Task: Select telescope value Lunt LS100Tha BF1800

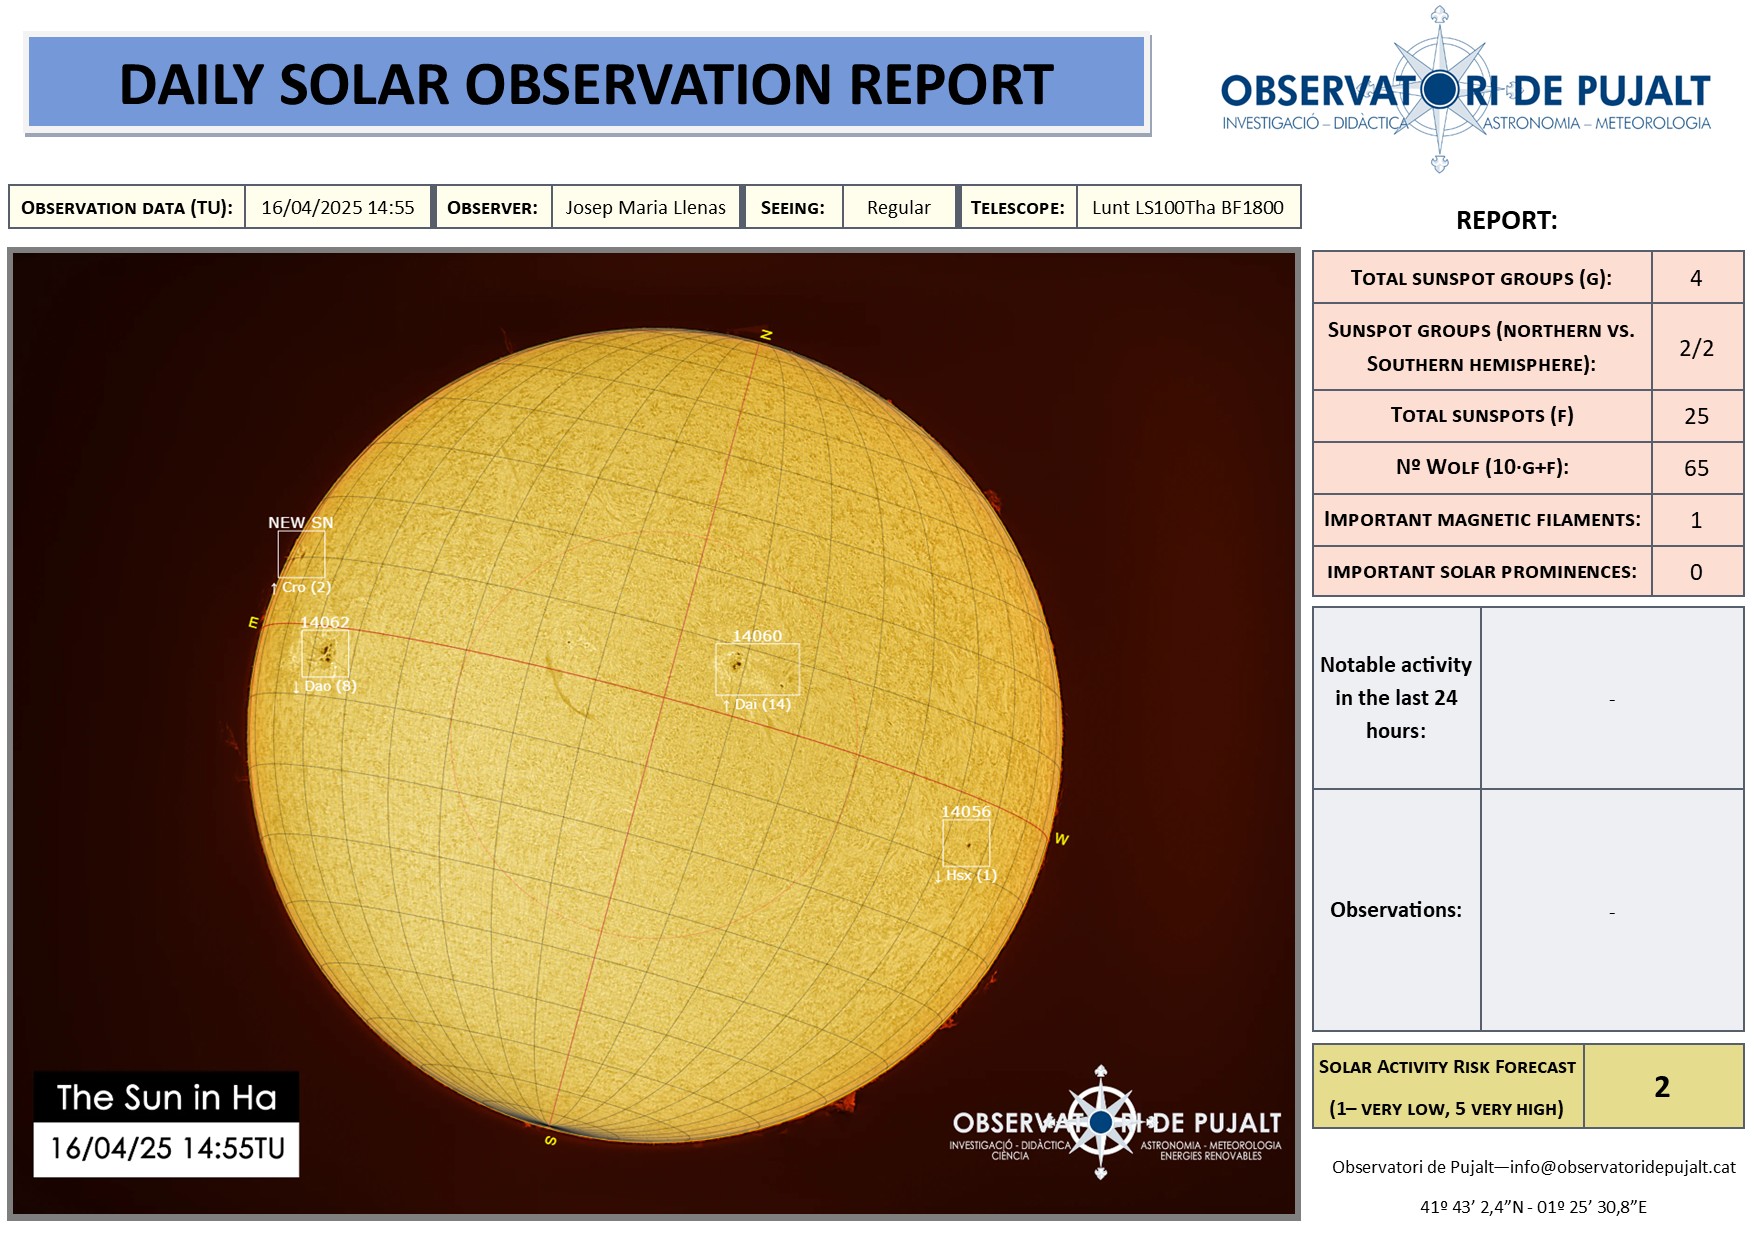Action: coord(1188,207)
